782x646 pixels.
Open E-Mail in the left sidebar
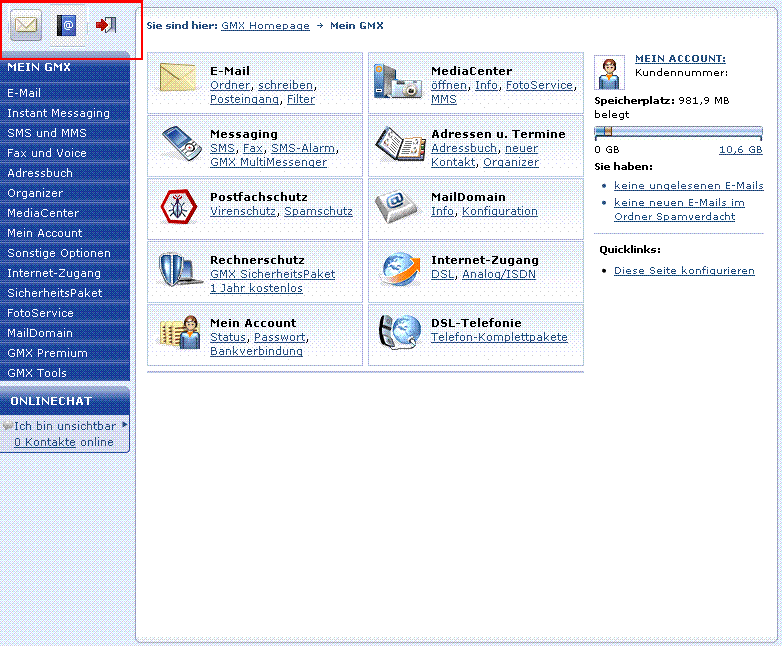(x=65, y=93)
